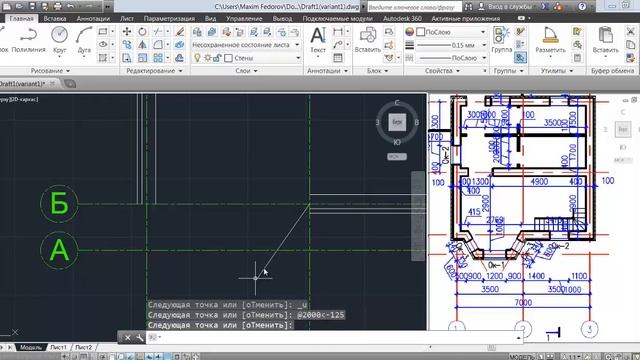
Task: Open the Управление ribbon tab
Action: point(244,18)
